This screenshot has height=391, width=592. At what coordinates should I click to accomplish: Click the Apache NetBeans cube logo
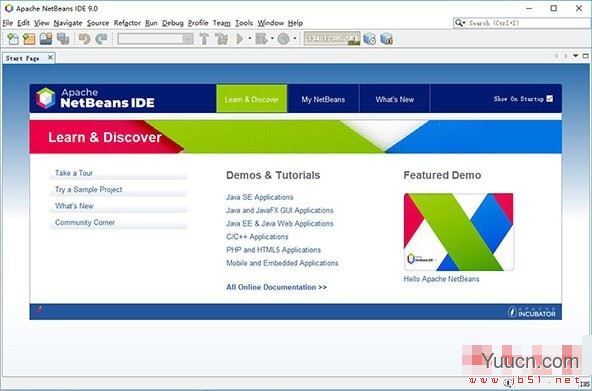[46, 98]
